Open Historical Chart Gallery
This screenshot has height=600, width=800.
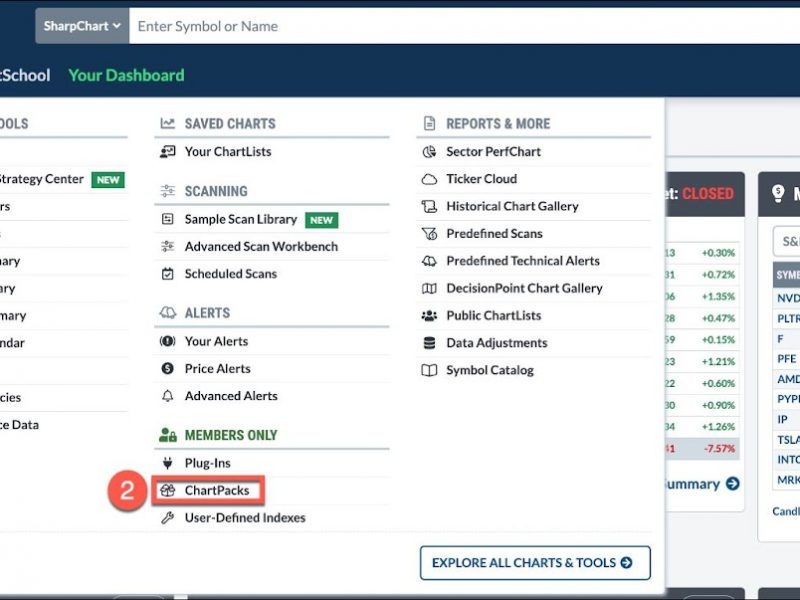(x=512, y=206)
